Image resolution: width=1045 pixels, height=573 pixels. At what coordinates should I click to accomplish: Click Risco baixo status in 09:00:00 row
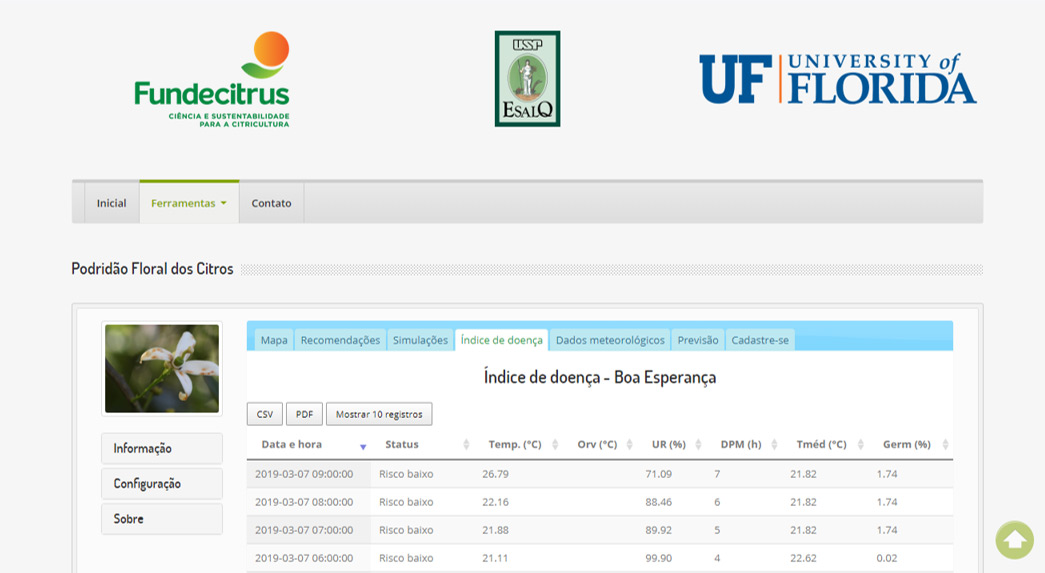coord(406,474)
